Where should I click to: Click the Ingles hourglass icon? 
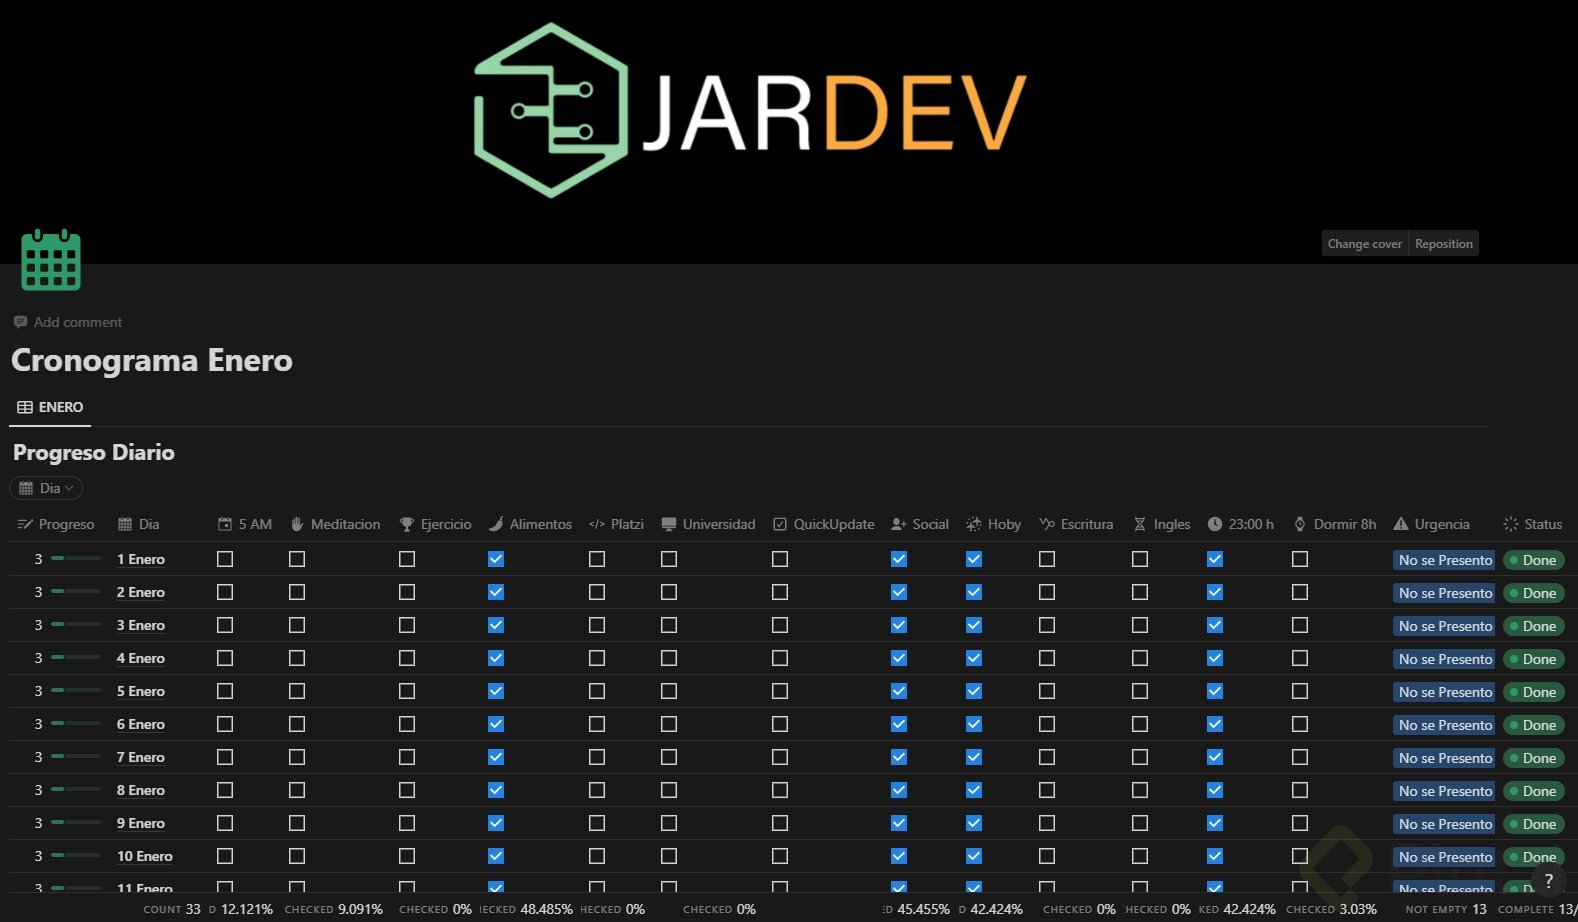click(1140, 524)
